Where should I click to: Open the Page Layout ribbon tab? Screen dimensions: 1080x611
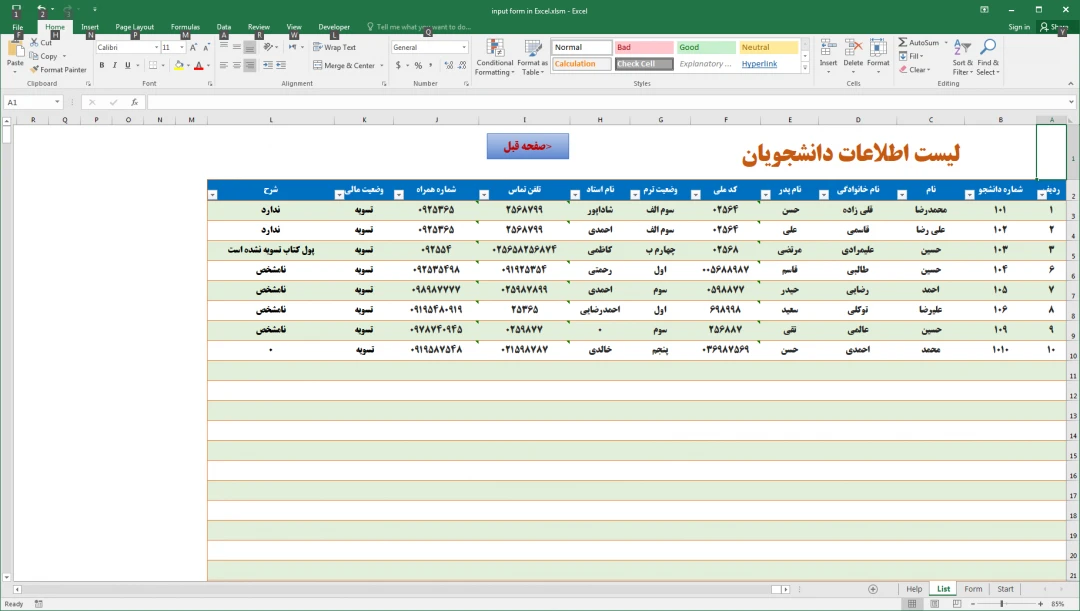tap(134, 27)
